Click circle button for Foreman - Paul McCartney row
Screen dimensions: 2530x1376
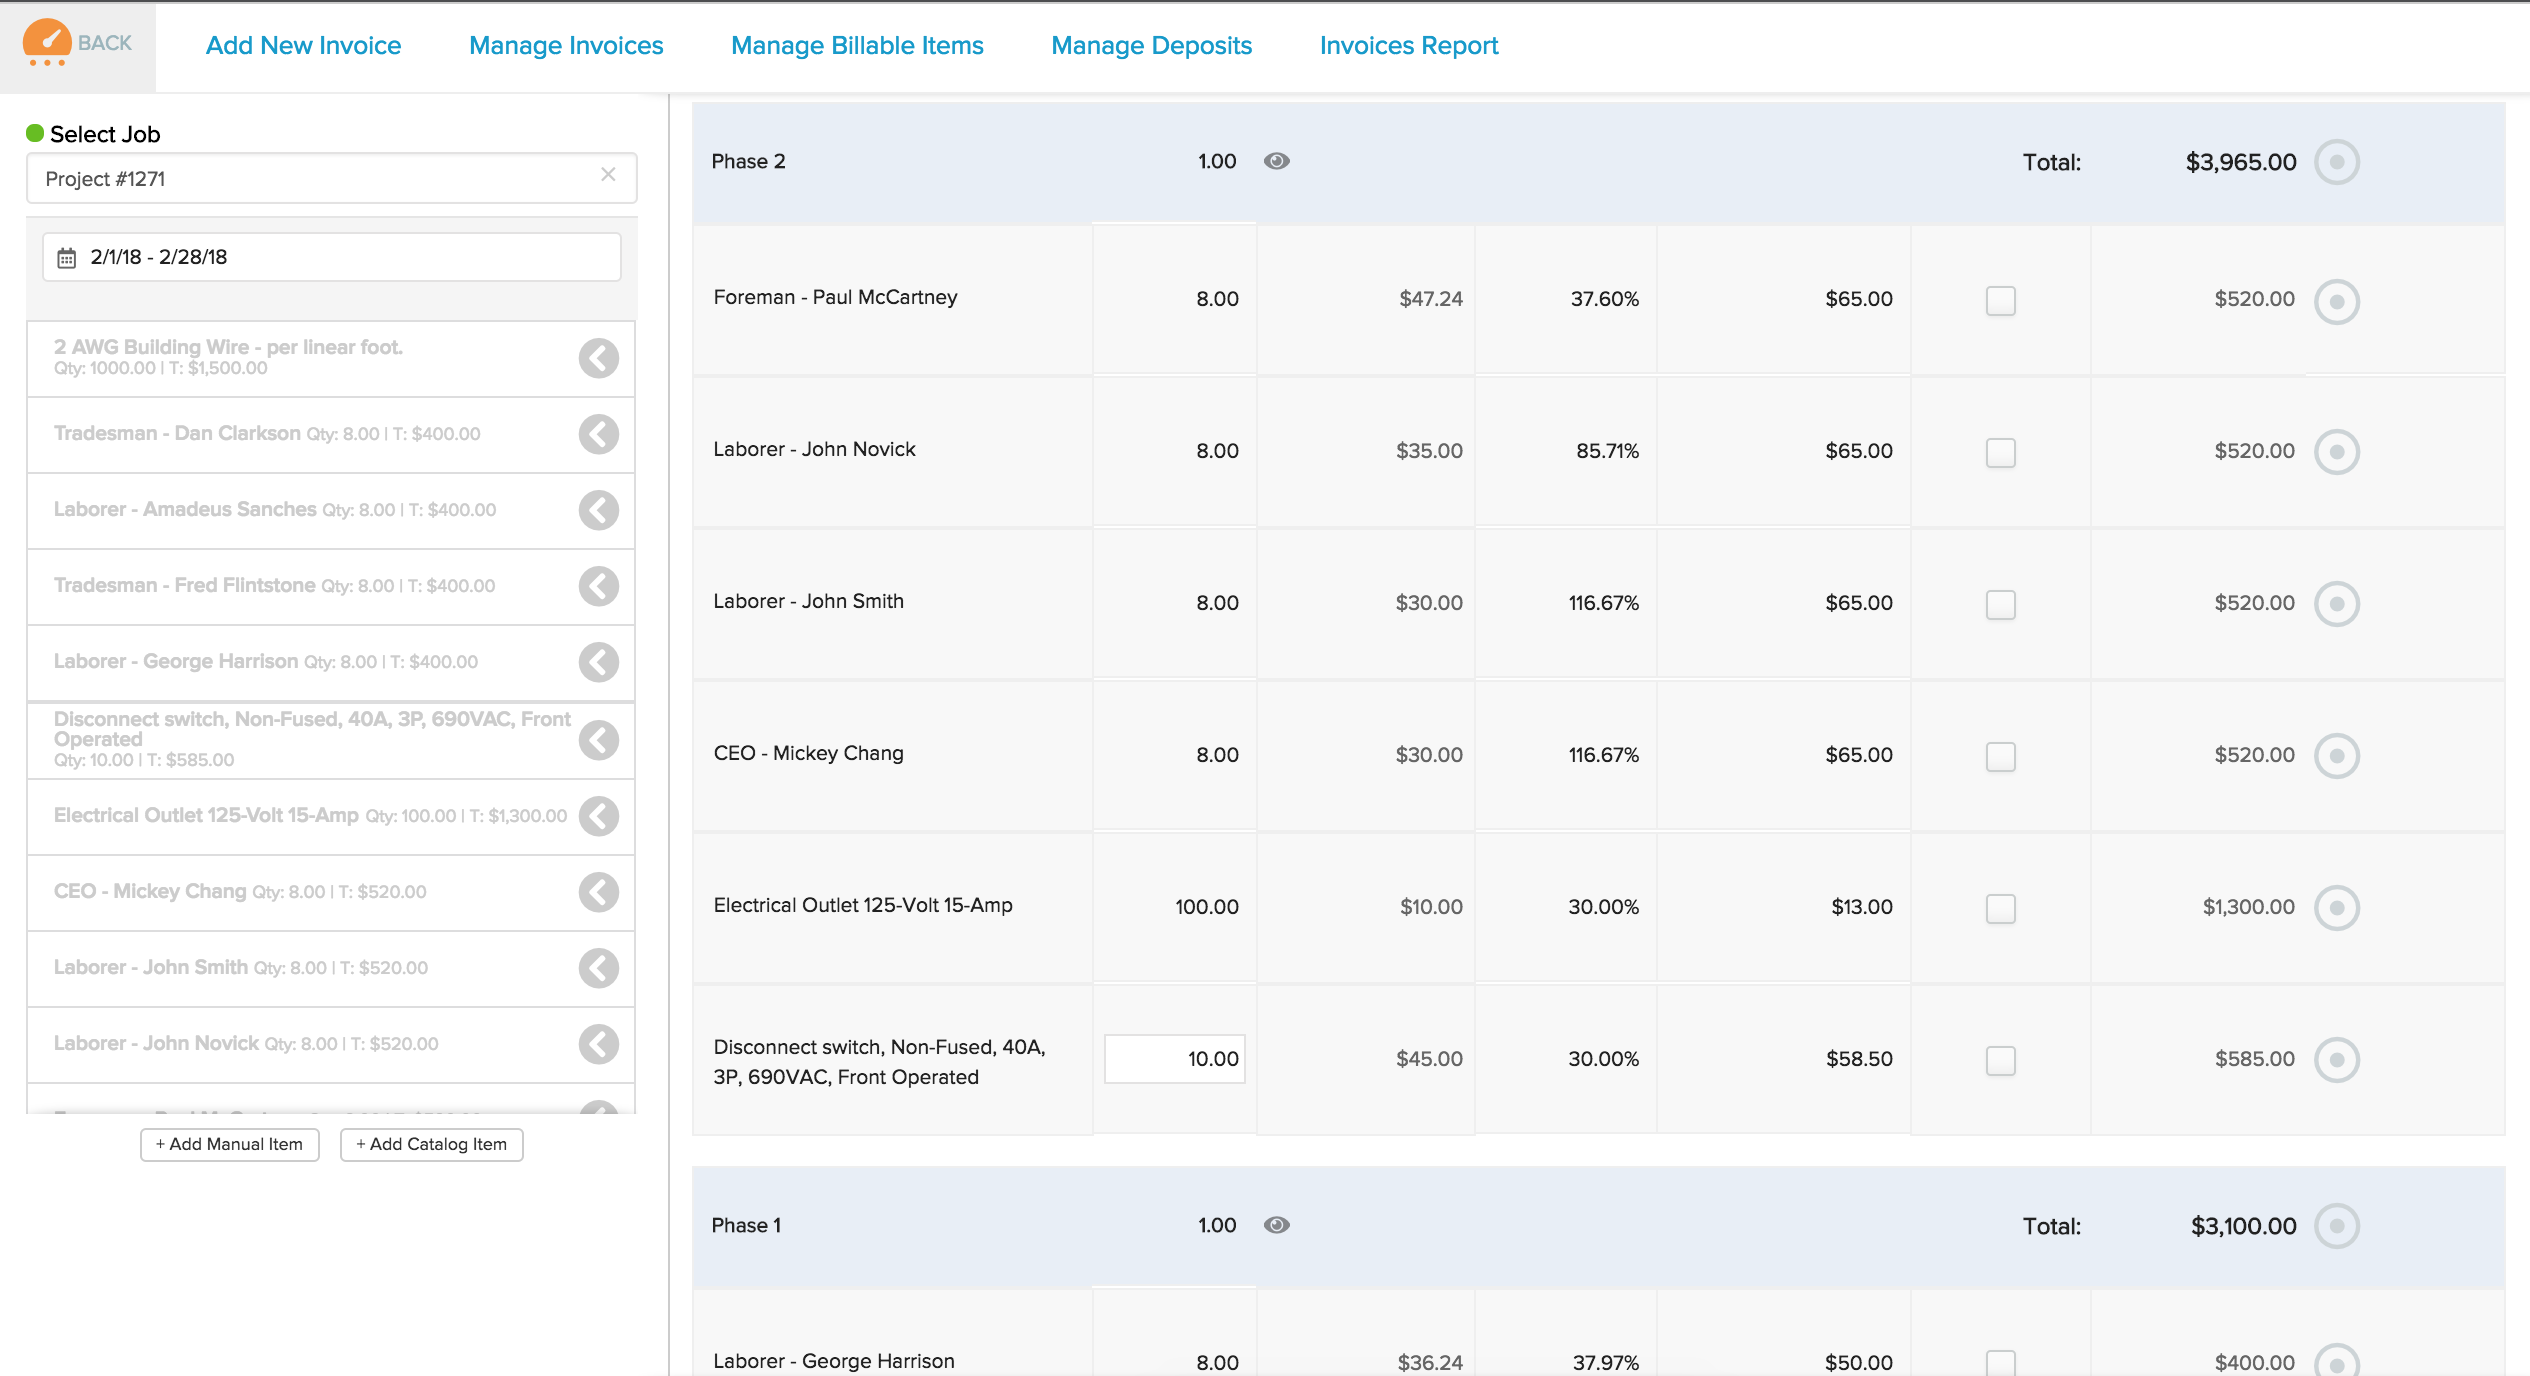(x=2337, y=301)
